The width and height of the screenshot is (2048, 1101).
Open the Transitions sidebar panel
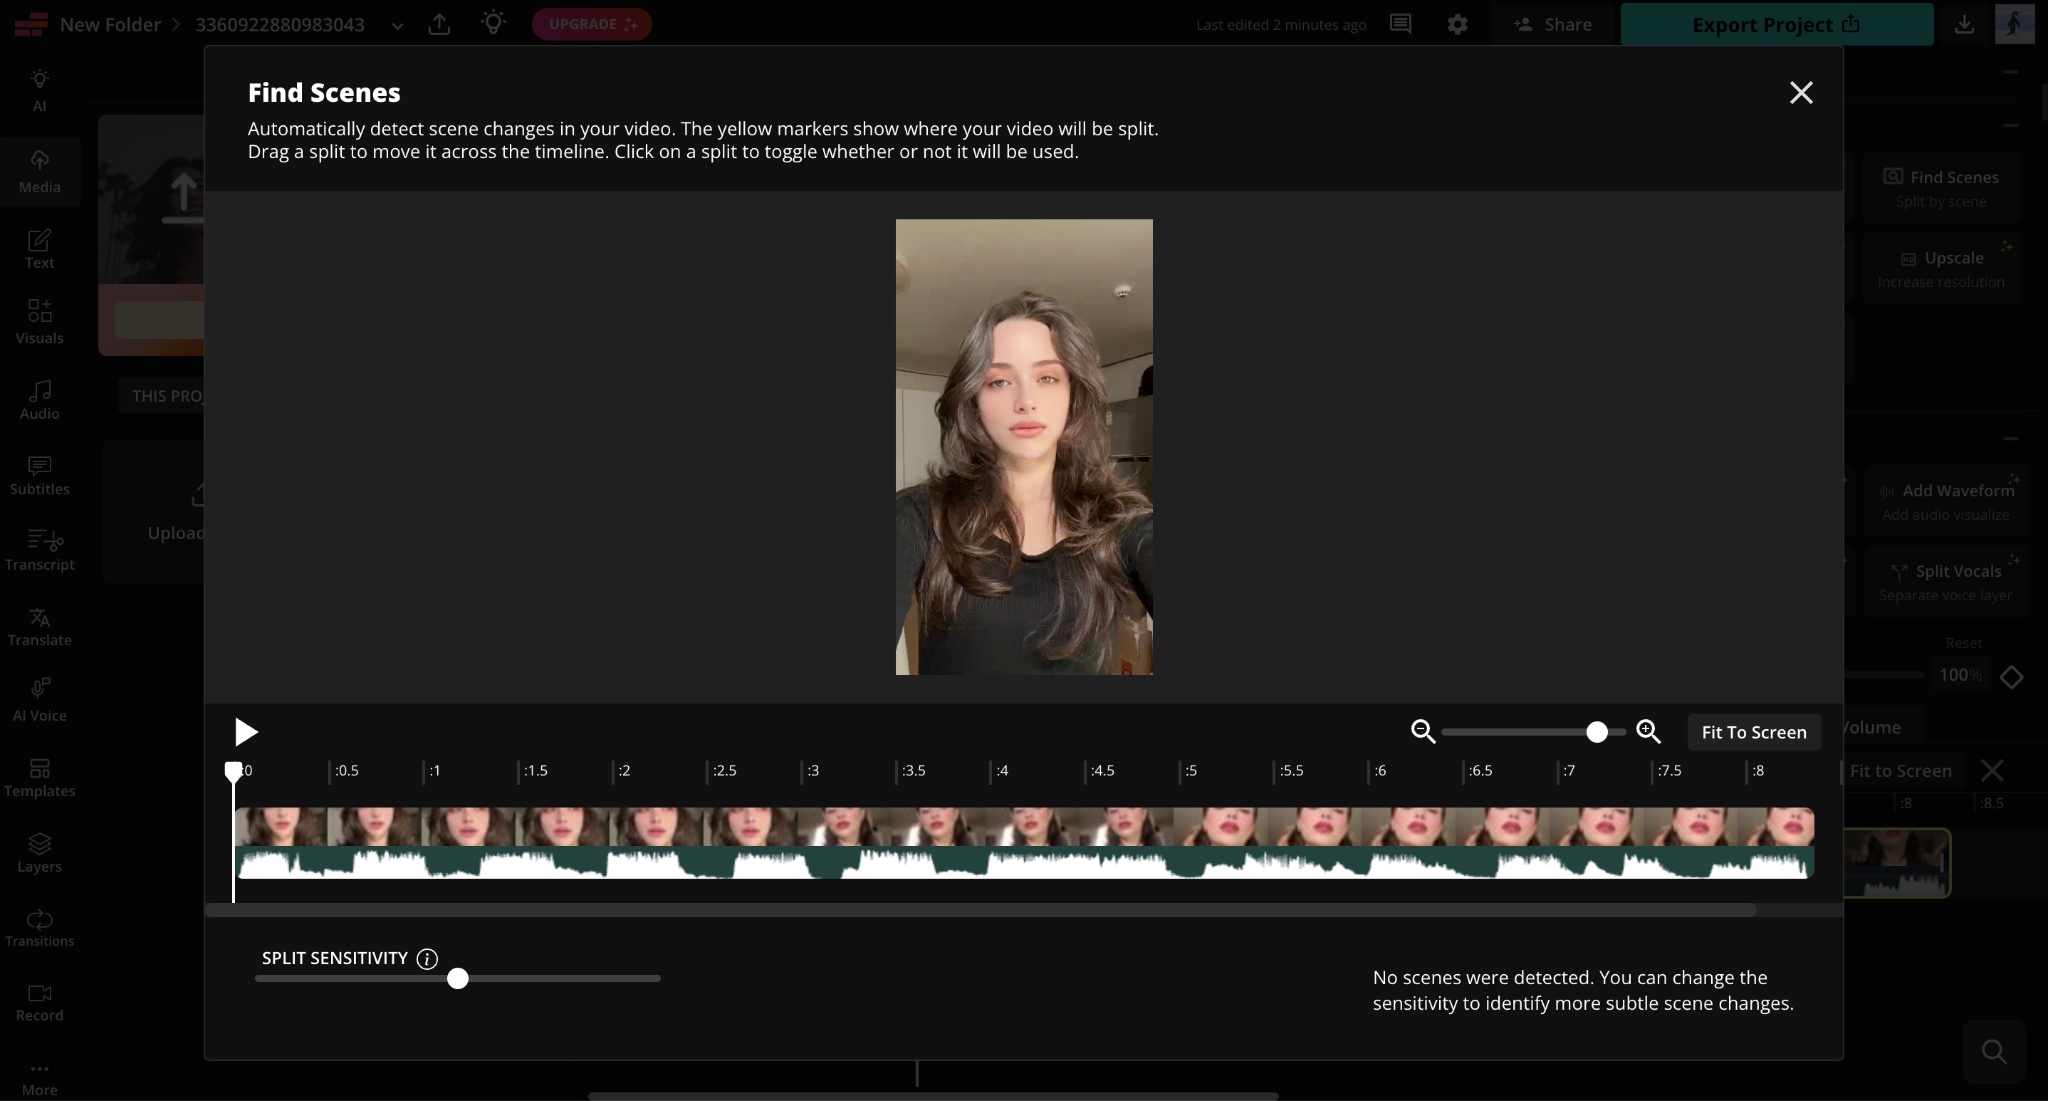[x=40, y=928]
